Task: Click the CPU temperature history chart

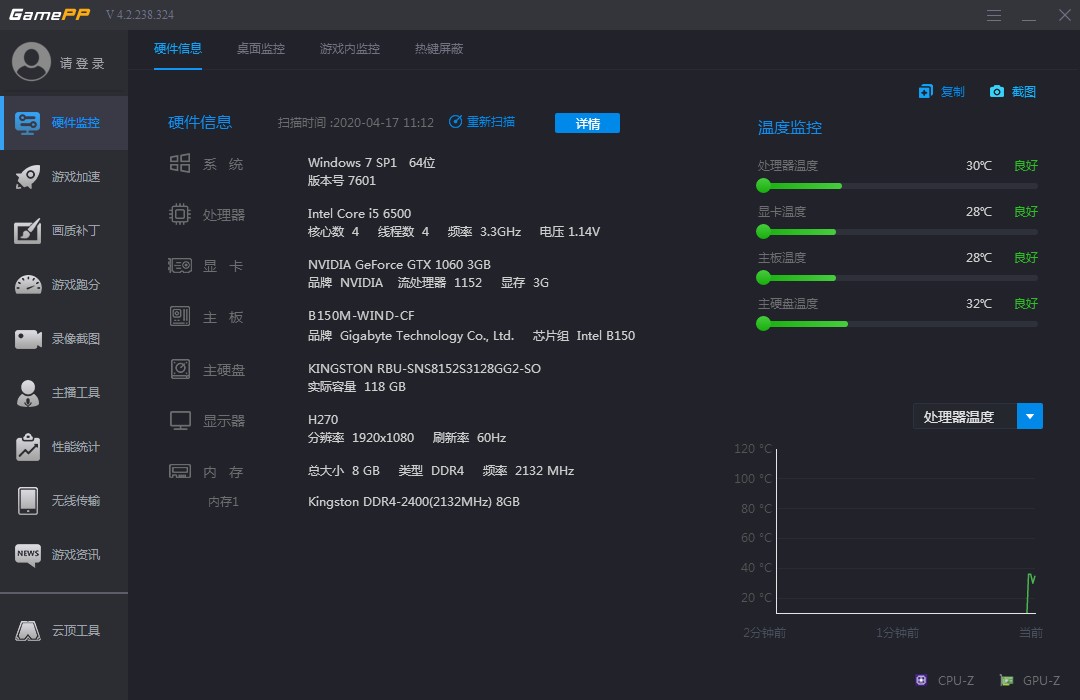Action: [x=906, y=531]
